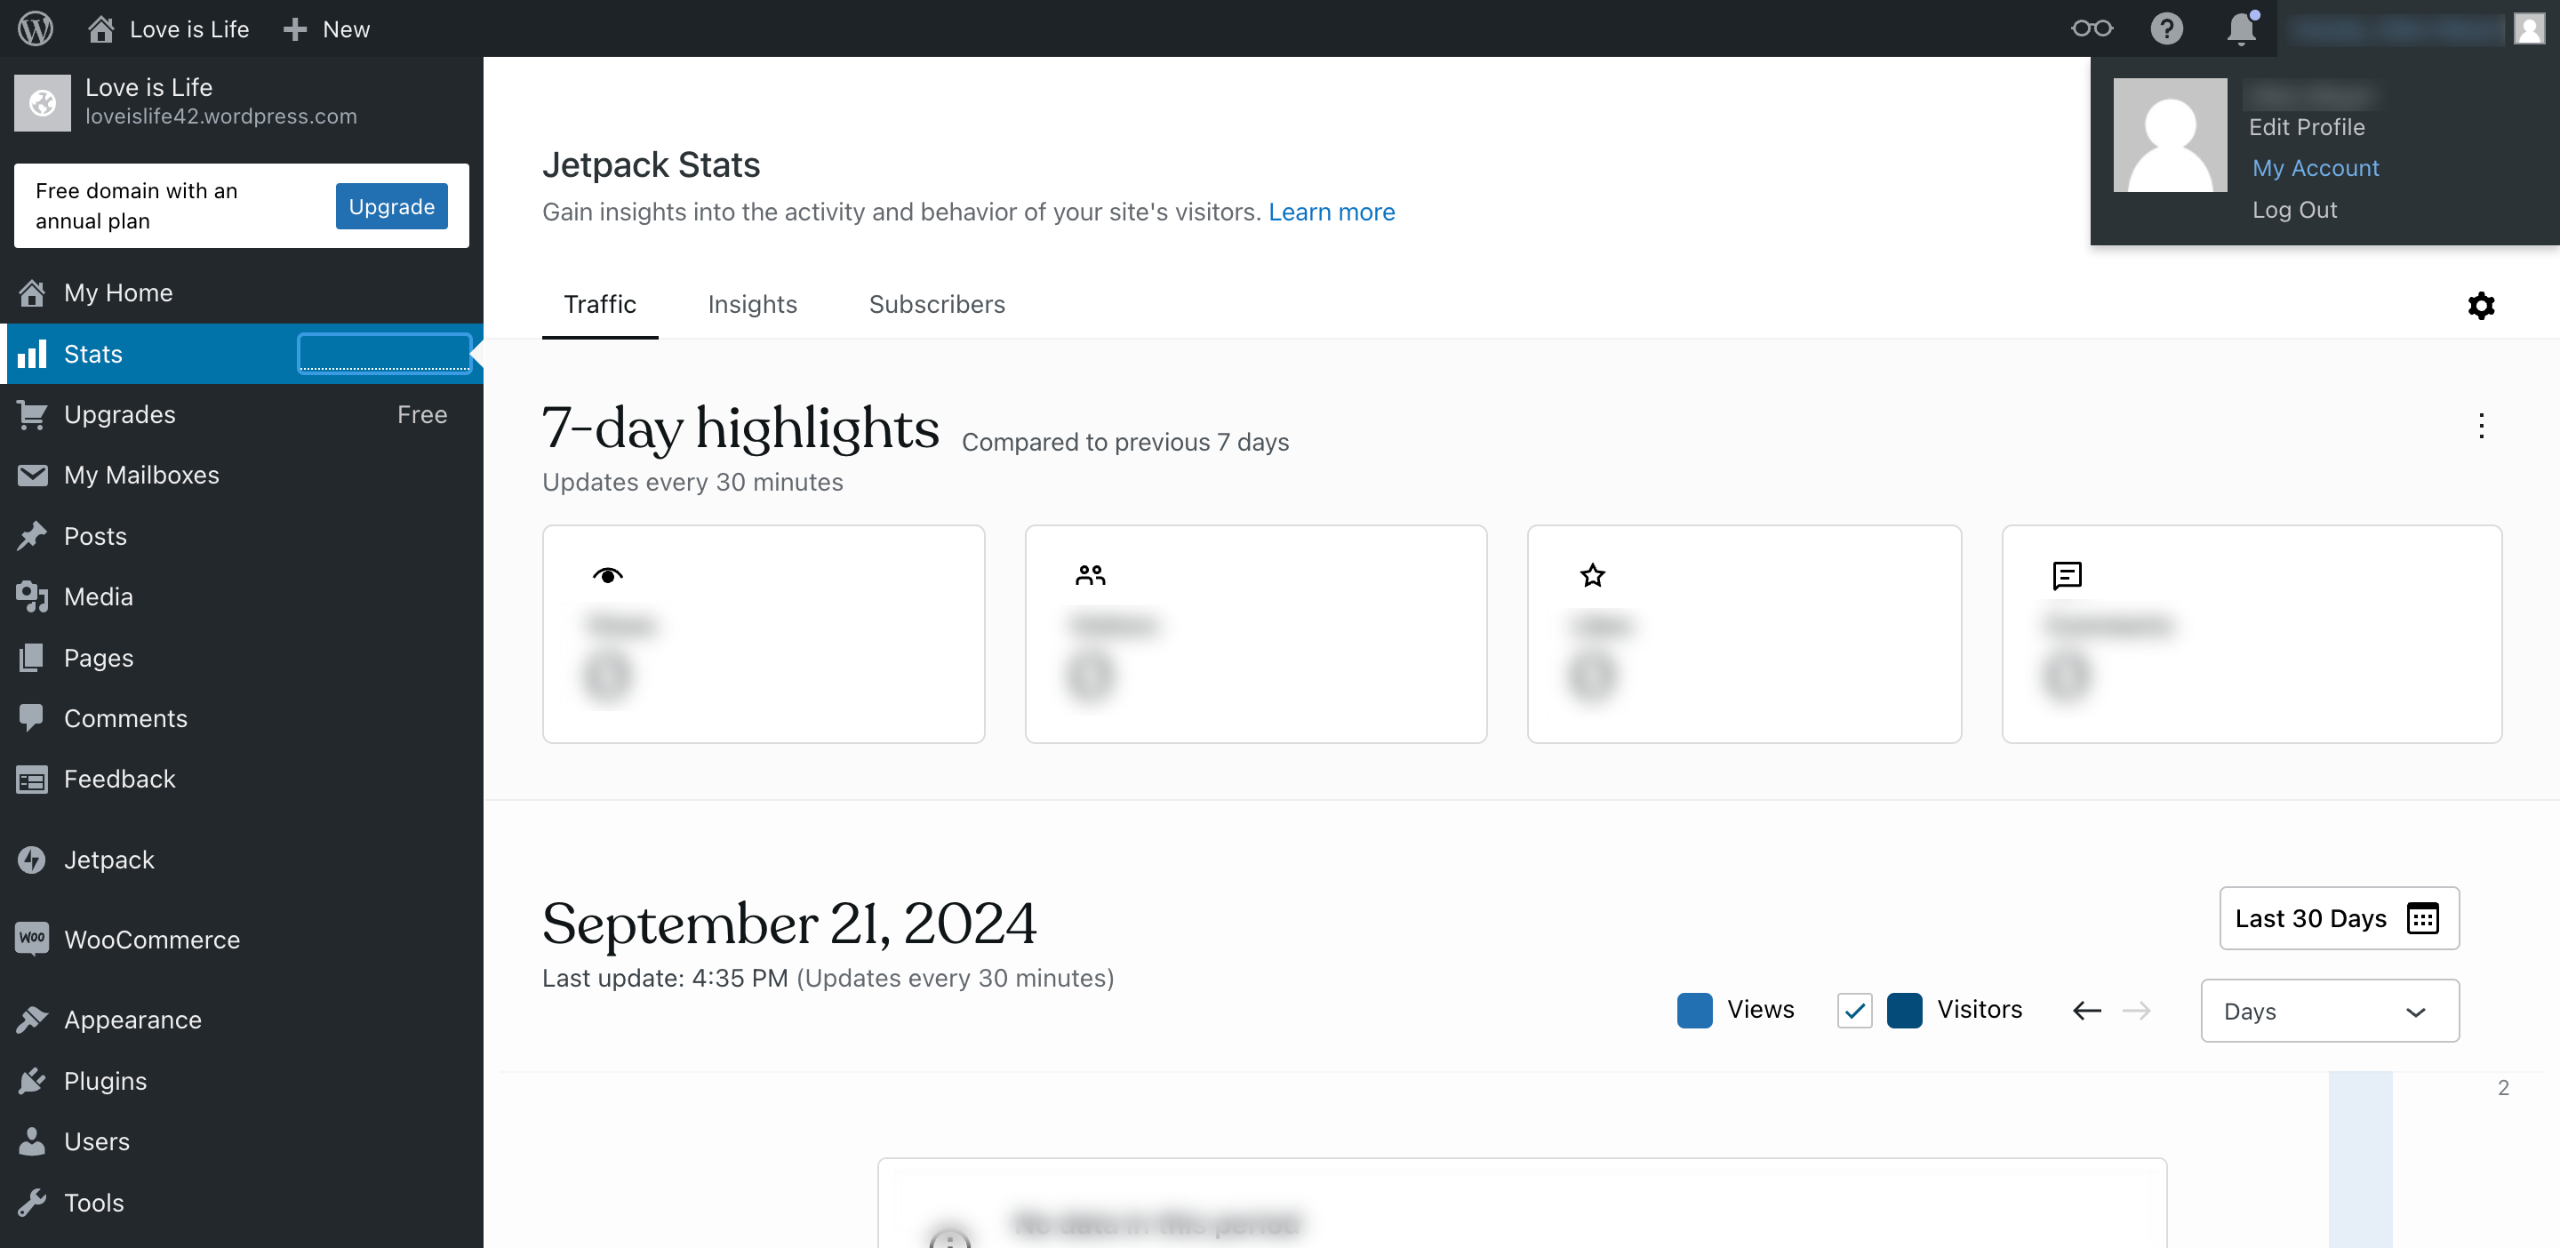This screenshot has width=2560, height=1248.
Task: Open WooCommerce in the sidebar
Action: tap(152, 939)
